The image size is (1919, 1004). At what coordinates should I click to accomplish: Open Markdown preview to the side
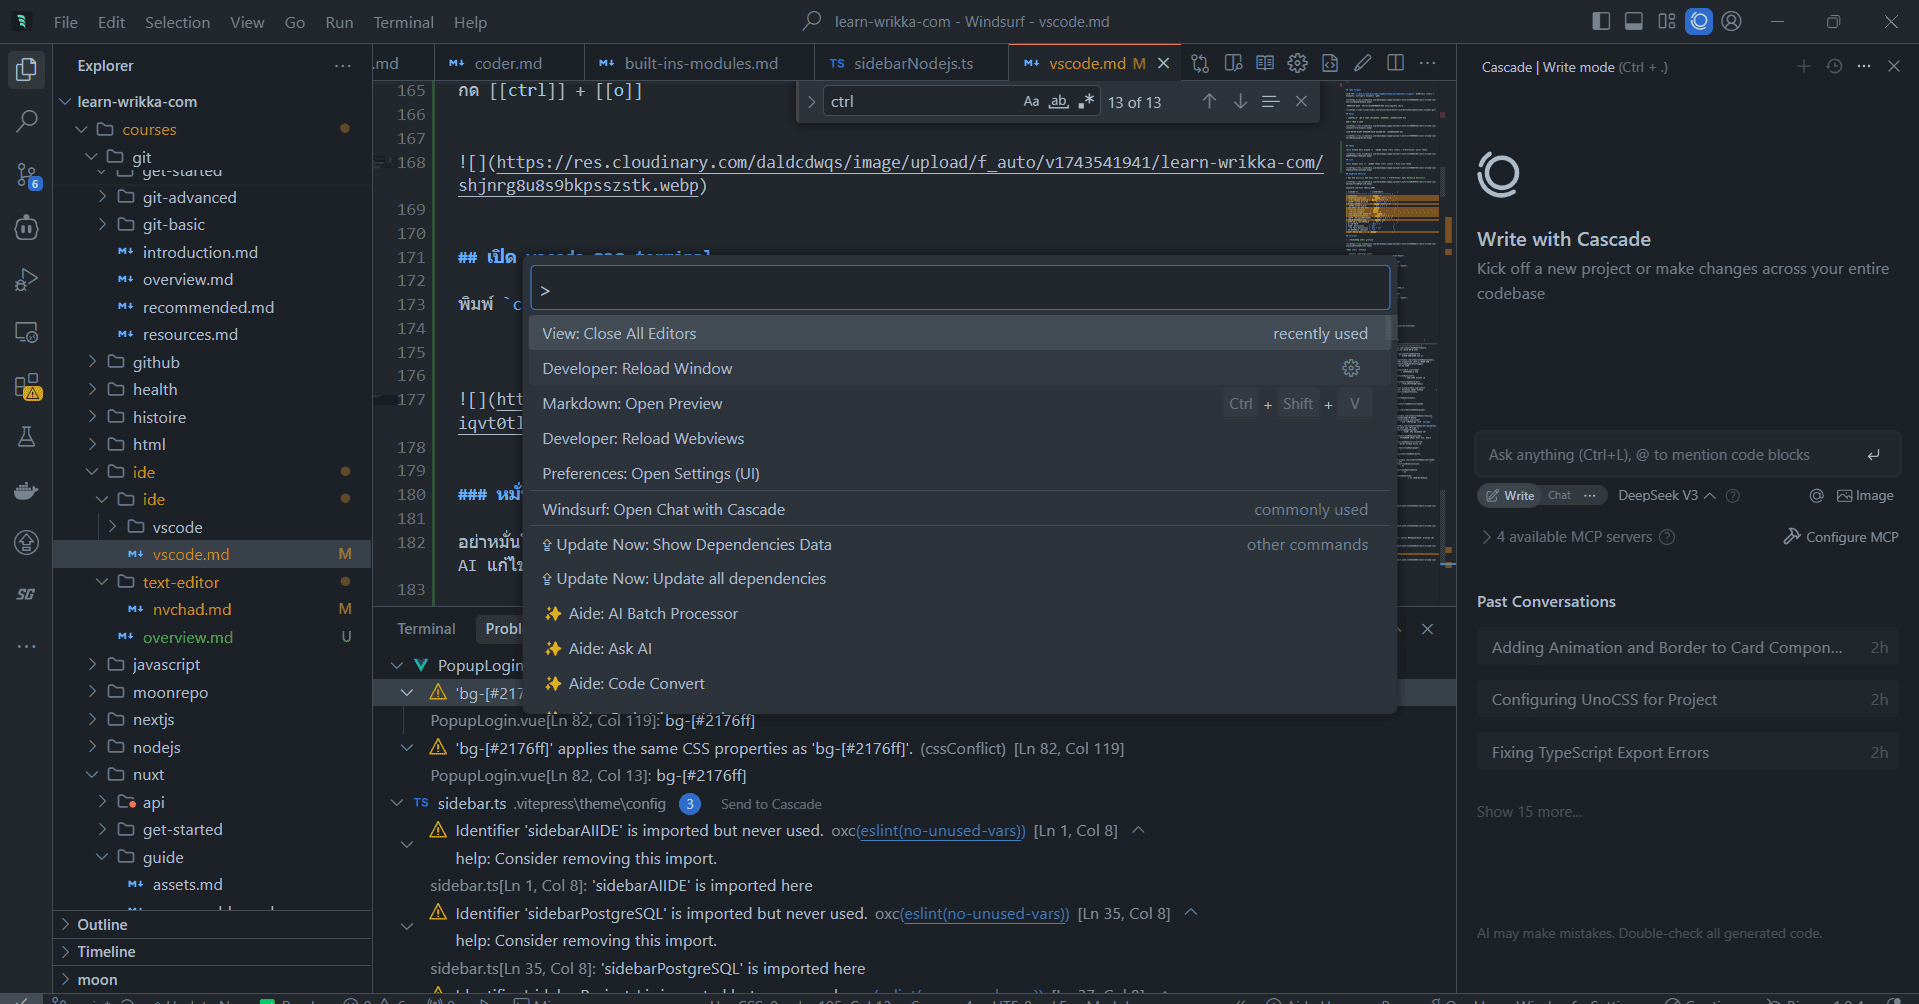1233,63
